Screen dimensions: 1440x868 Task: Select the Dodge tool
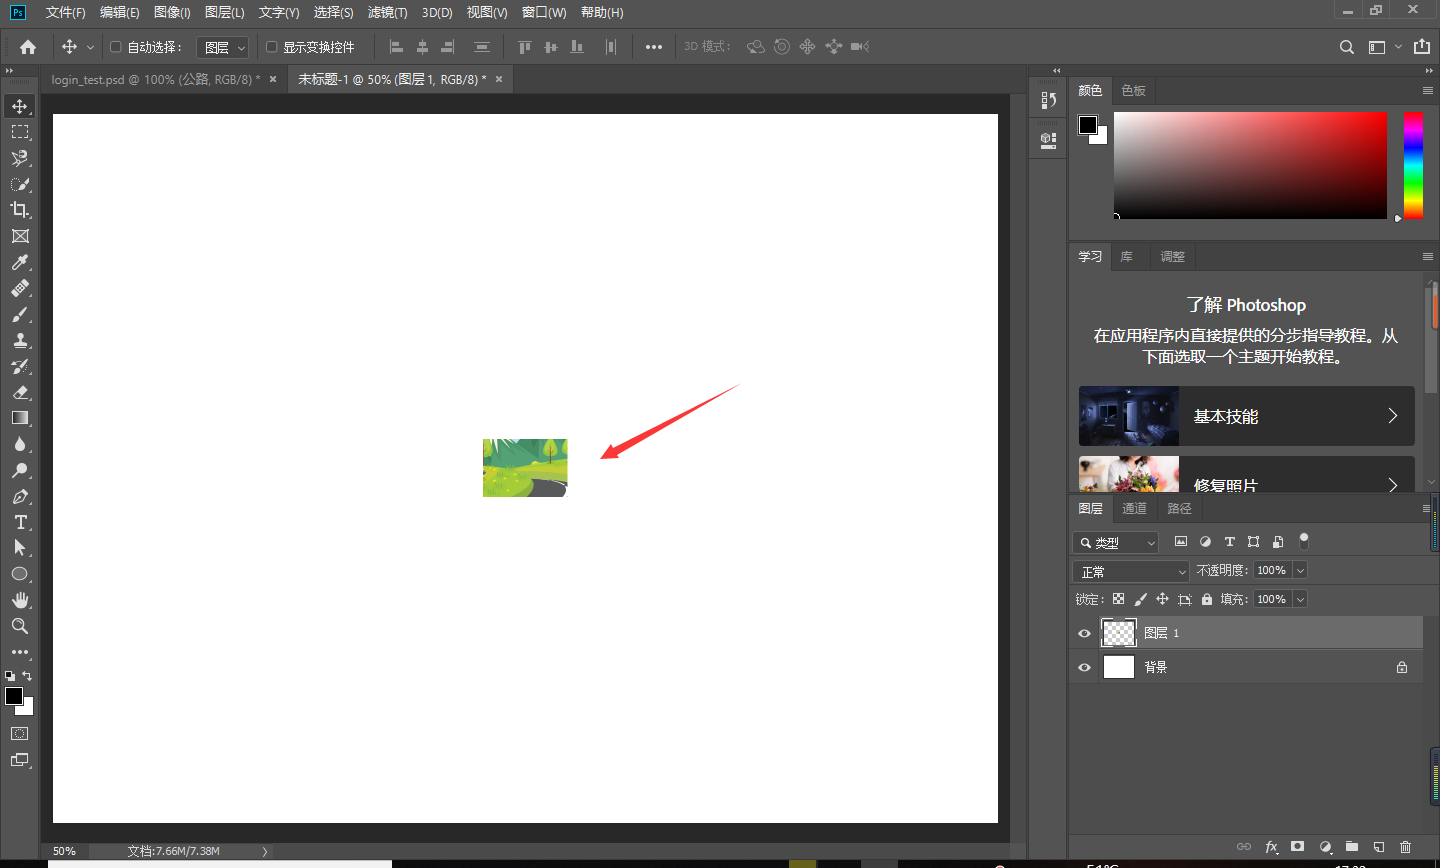(x=20, y=470)
